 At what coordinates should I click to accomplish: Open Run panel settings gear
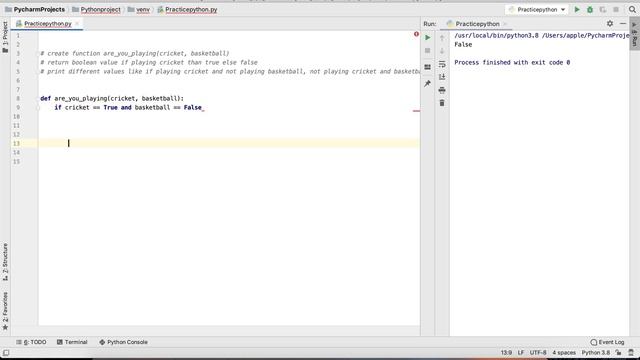point(610,24)
